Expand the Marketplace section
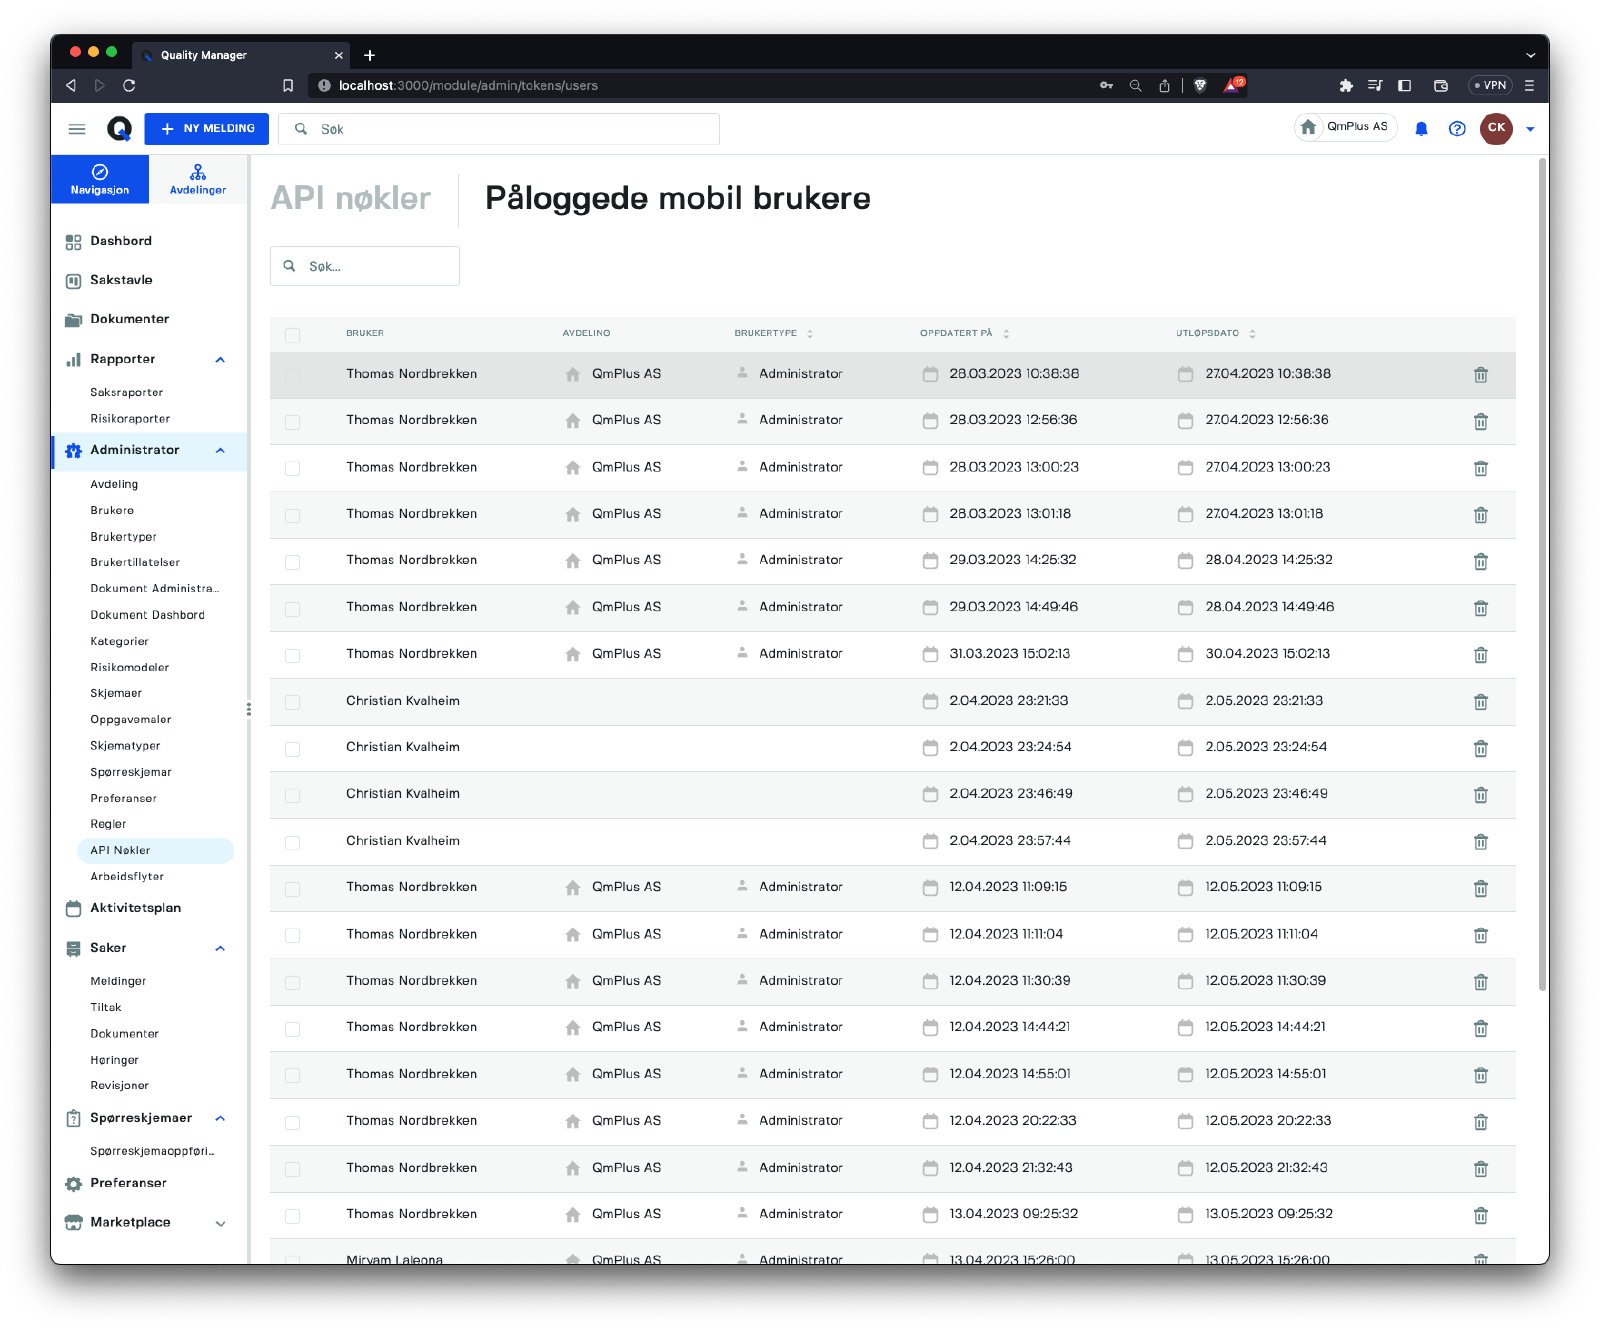The image size is (1600, 1331). [x=220, y=1223]
